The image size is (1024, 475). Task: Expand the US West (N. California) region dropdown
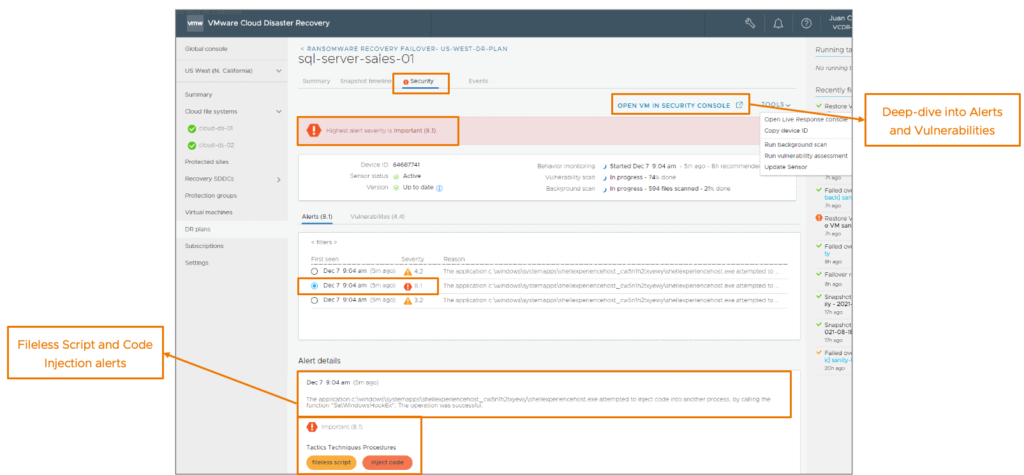(279, 71)
